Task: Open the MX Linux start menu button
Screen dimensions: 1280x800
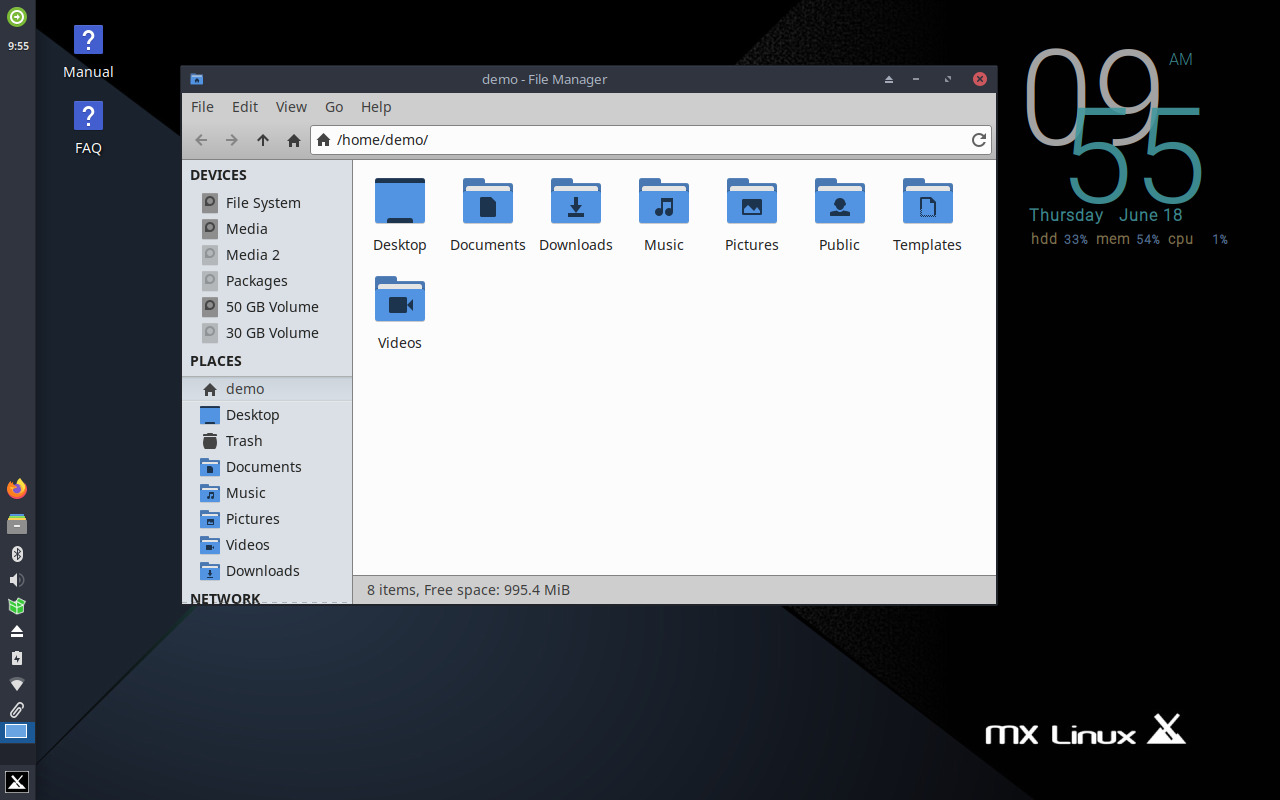Action: [x=17, y=781]
